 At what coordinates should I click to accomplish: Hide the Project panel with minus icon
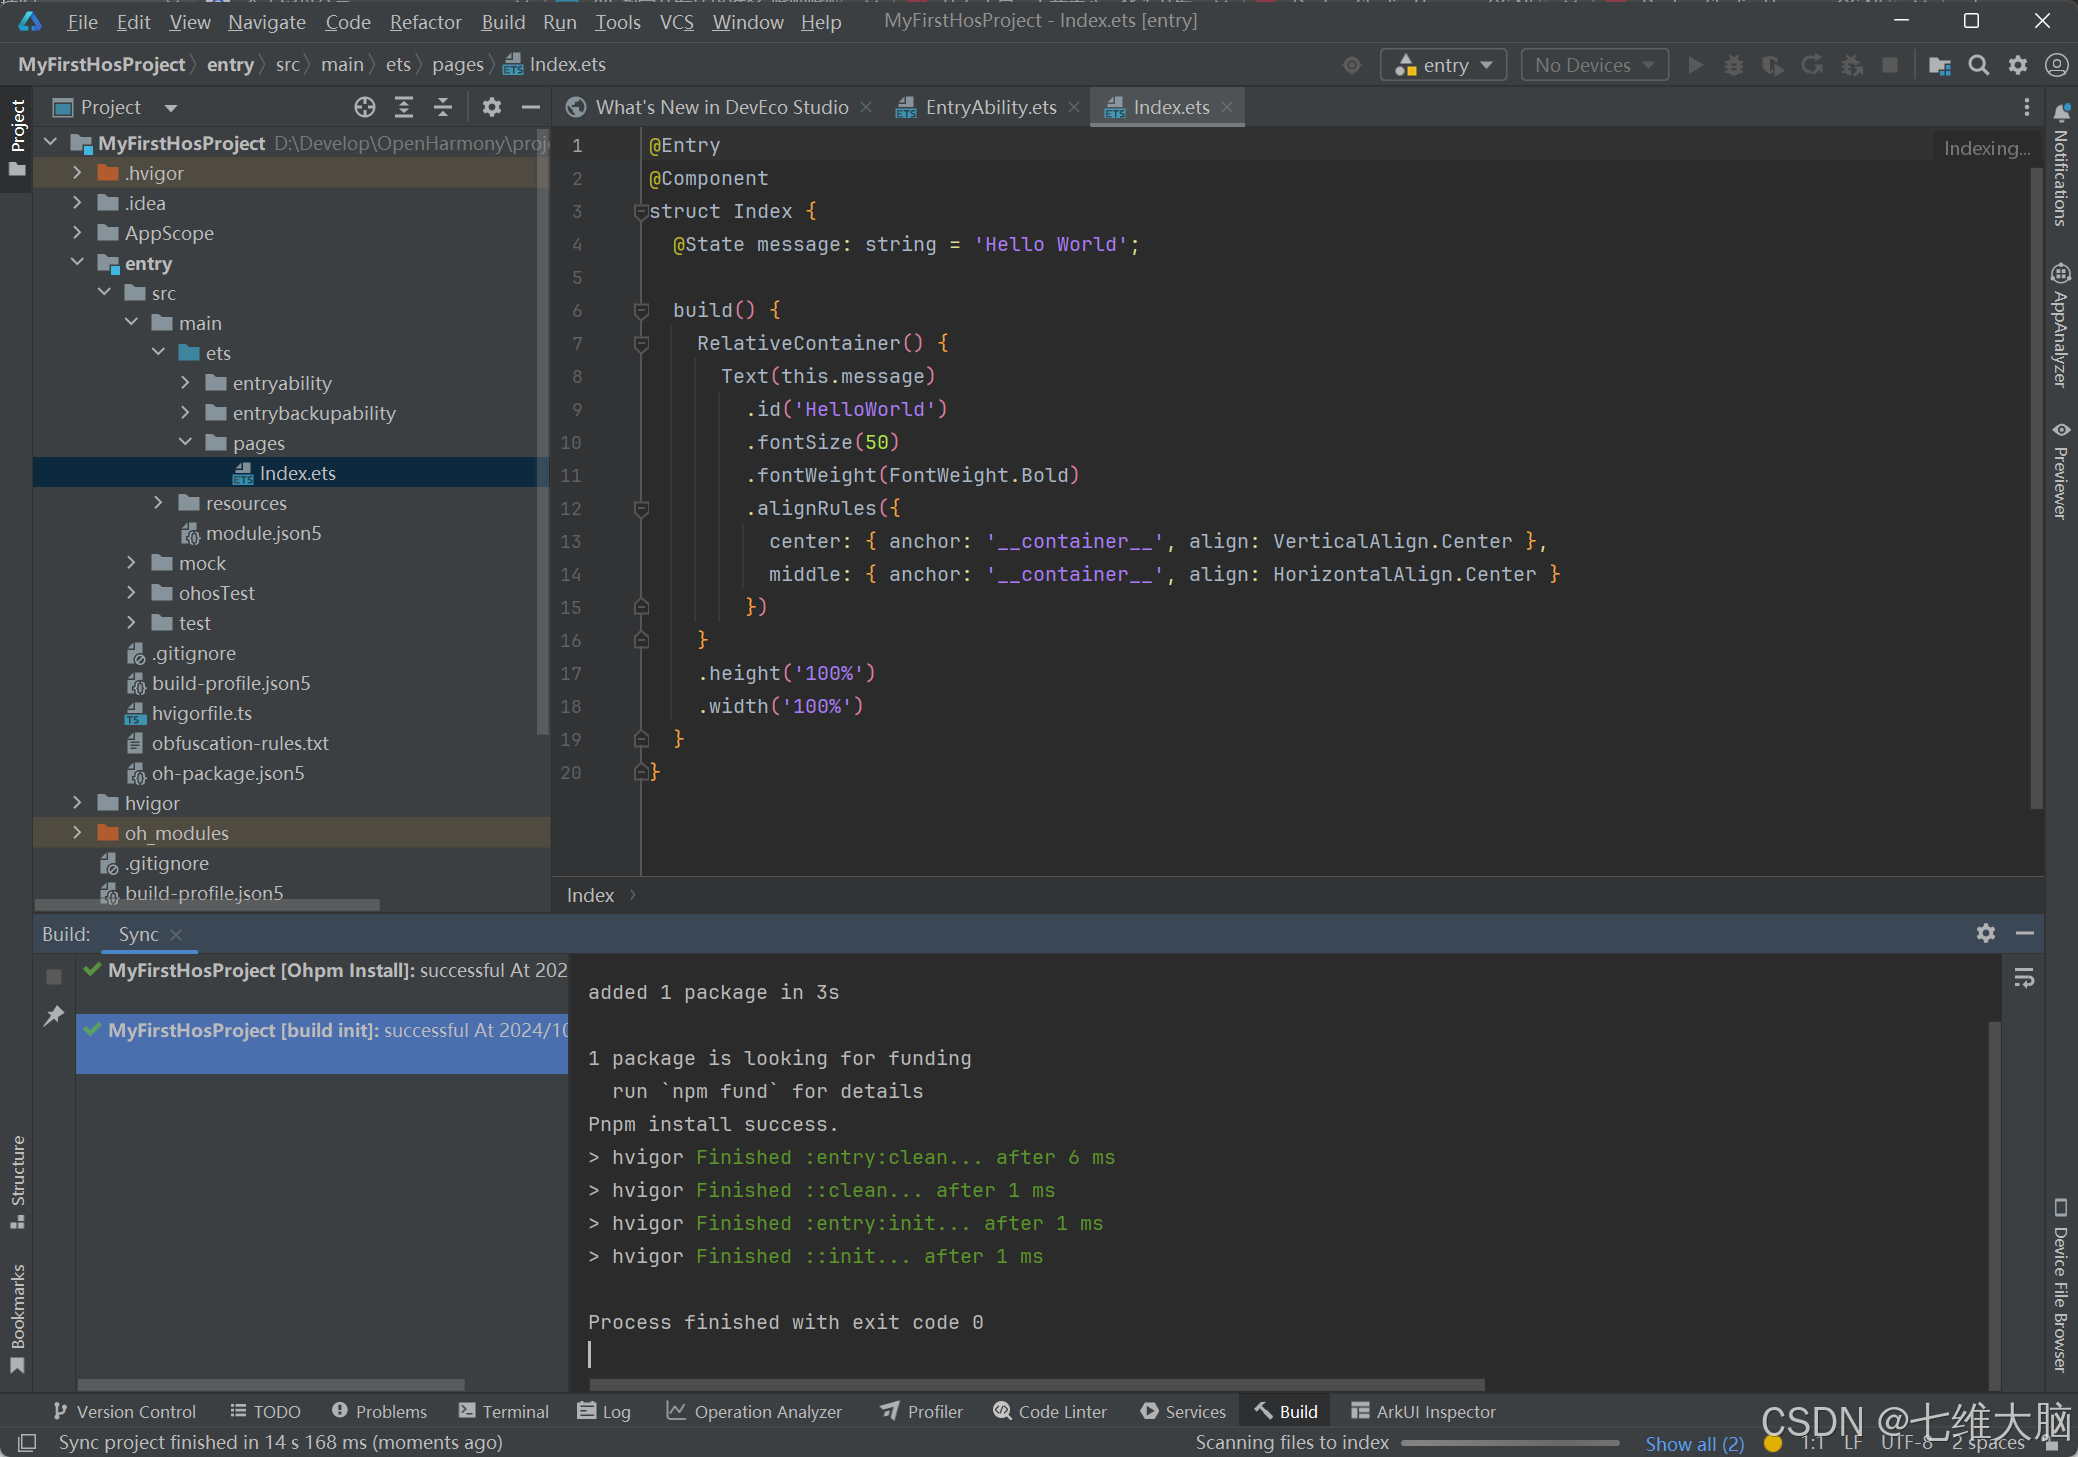coord(531,107)
